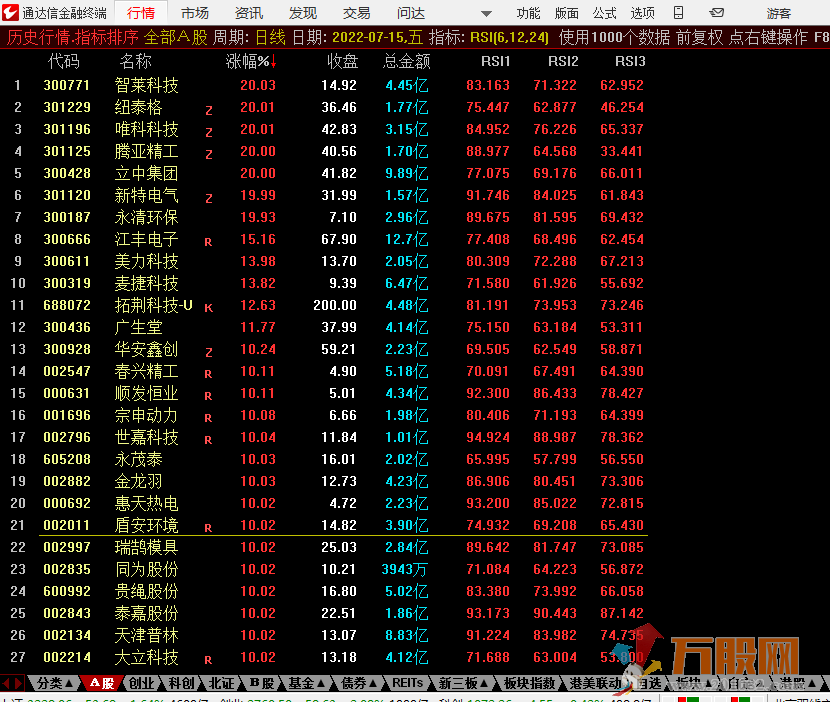
Task: Select the 科创 bottom tab
Action: (x=182, y=683)
